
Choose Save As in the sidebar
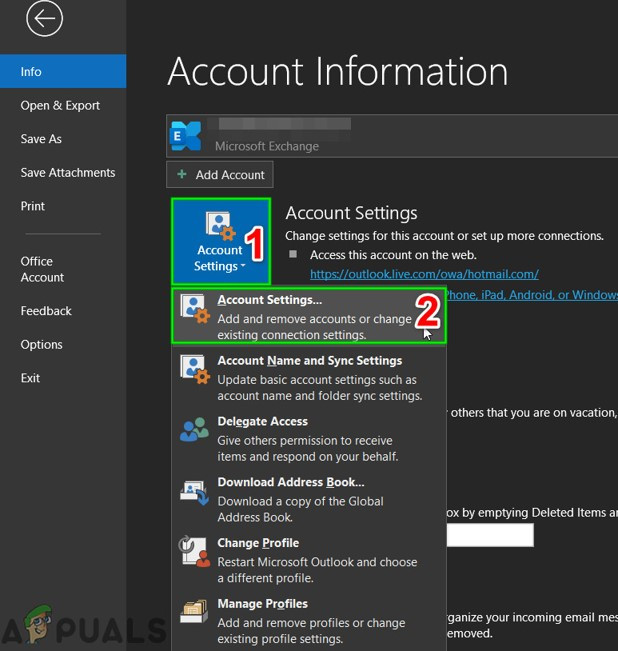pos(41,139)
